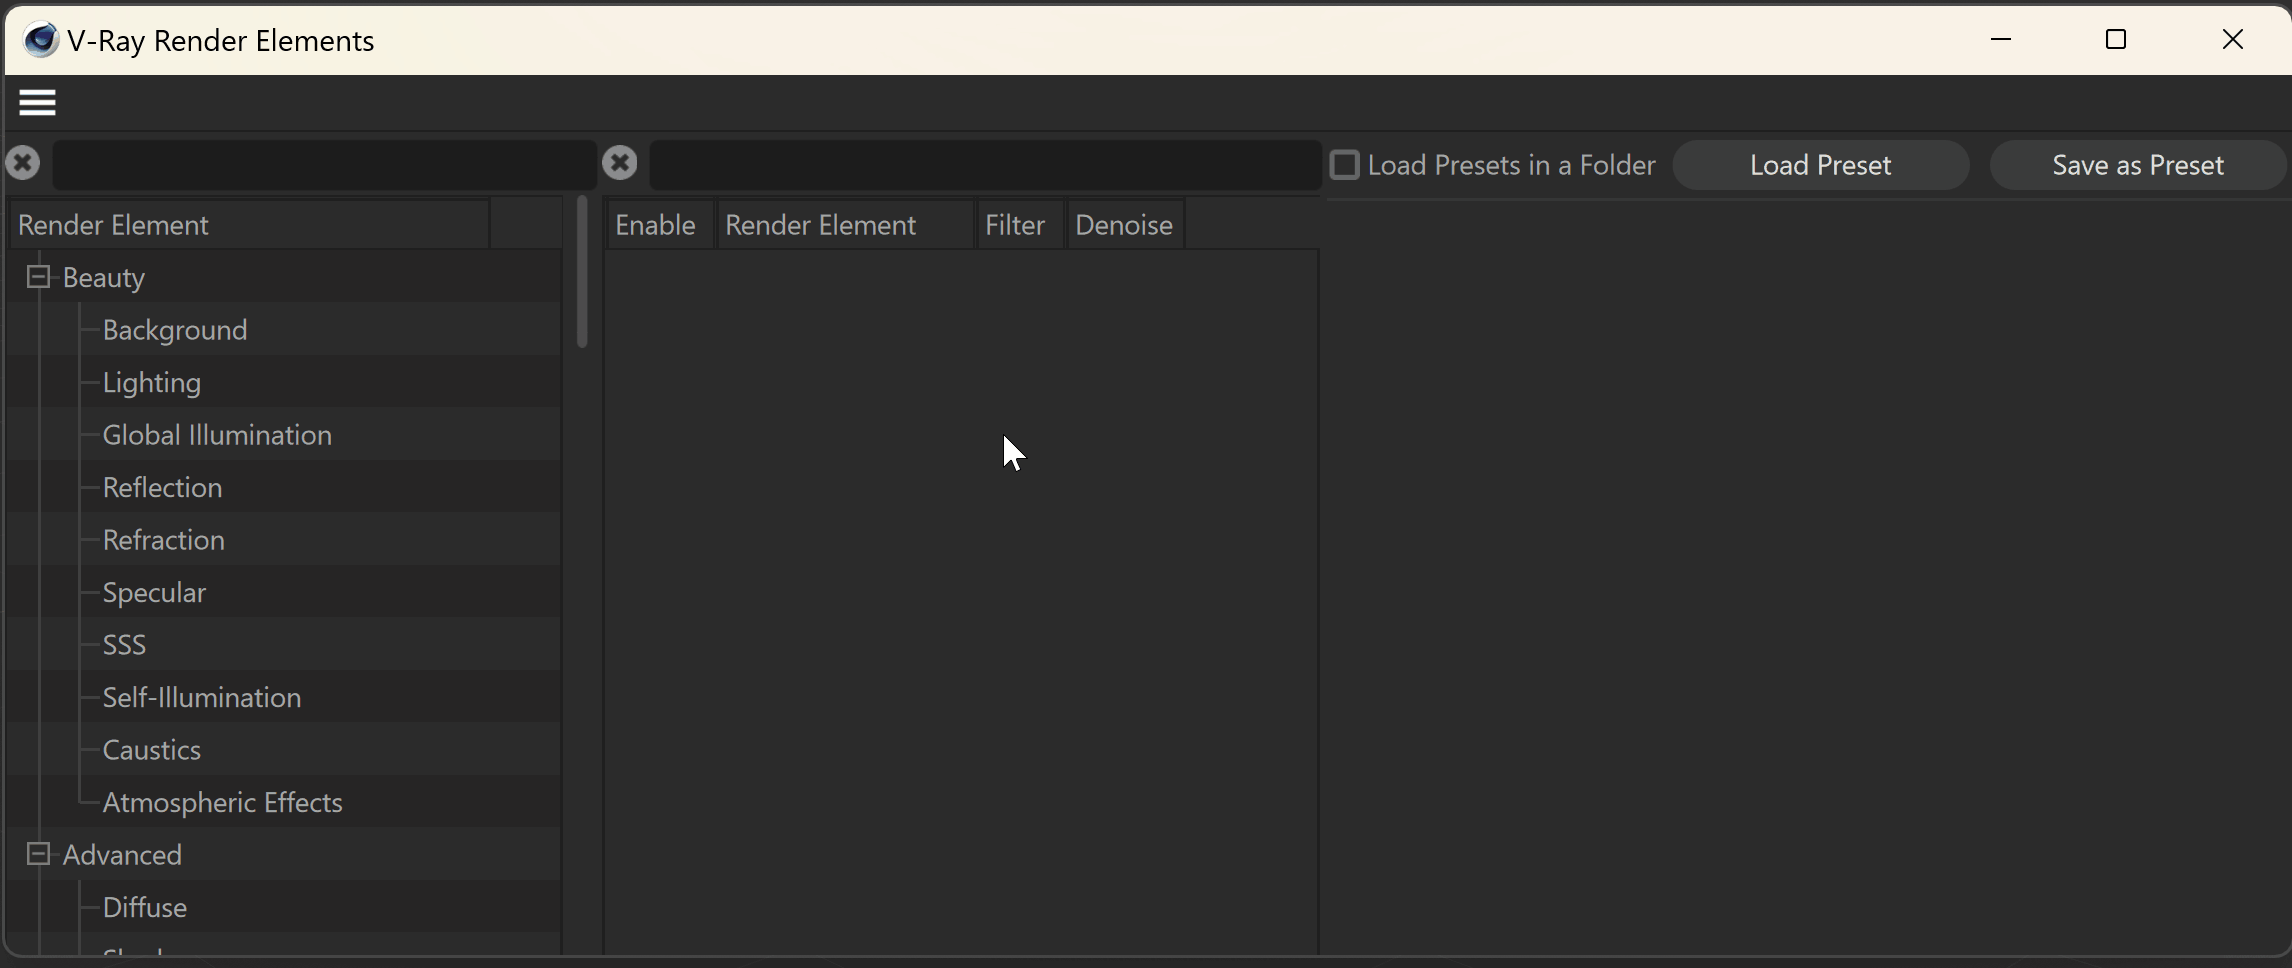This screenshot has width=2292, height=968.
Task: Select the Specular render element
Action: (154, 593)
